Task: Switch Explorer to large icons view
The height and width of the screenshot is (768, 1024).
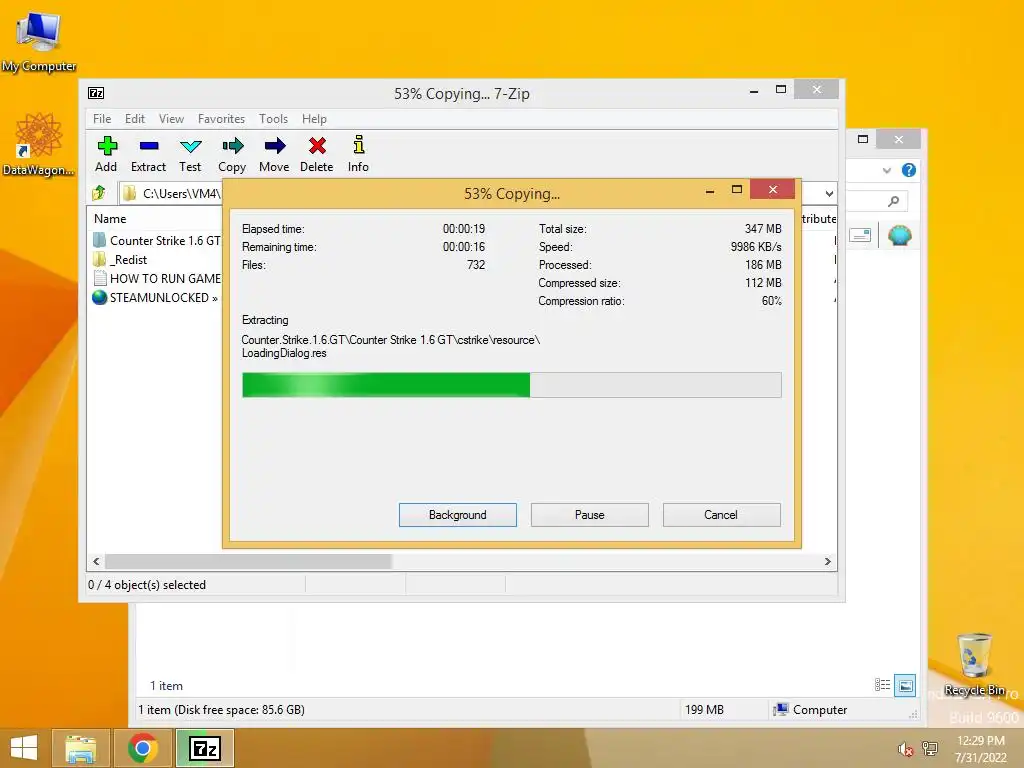Action: tap(905, 685)
